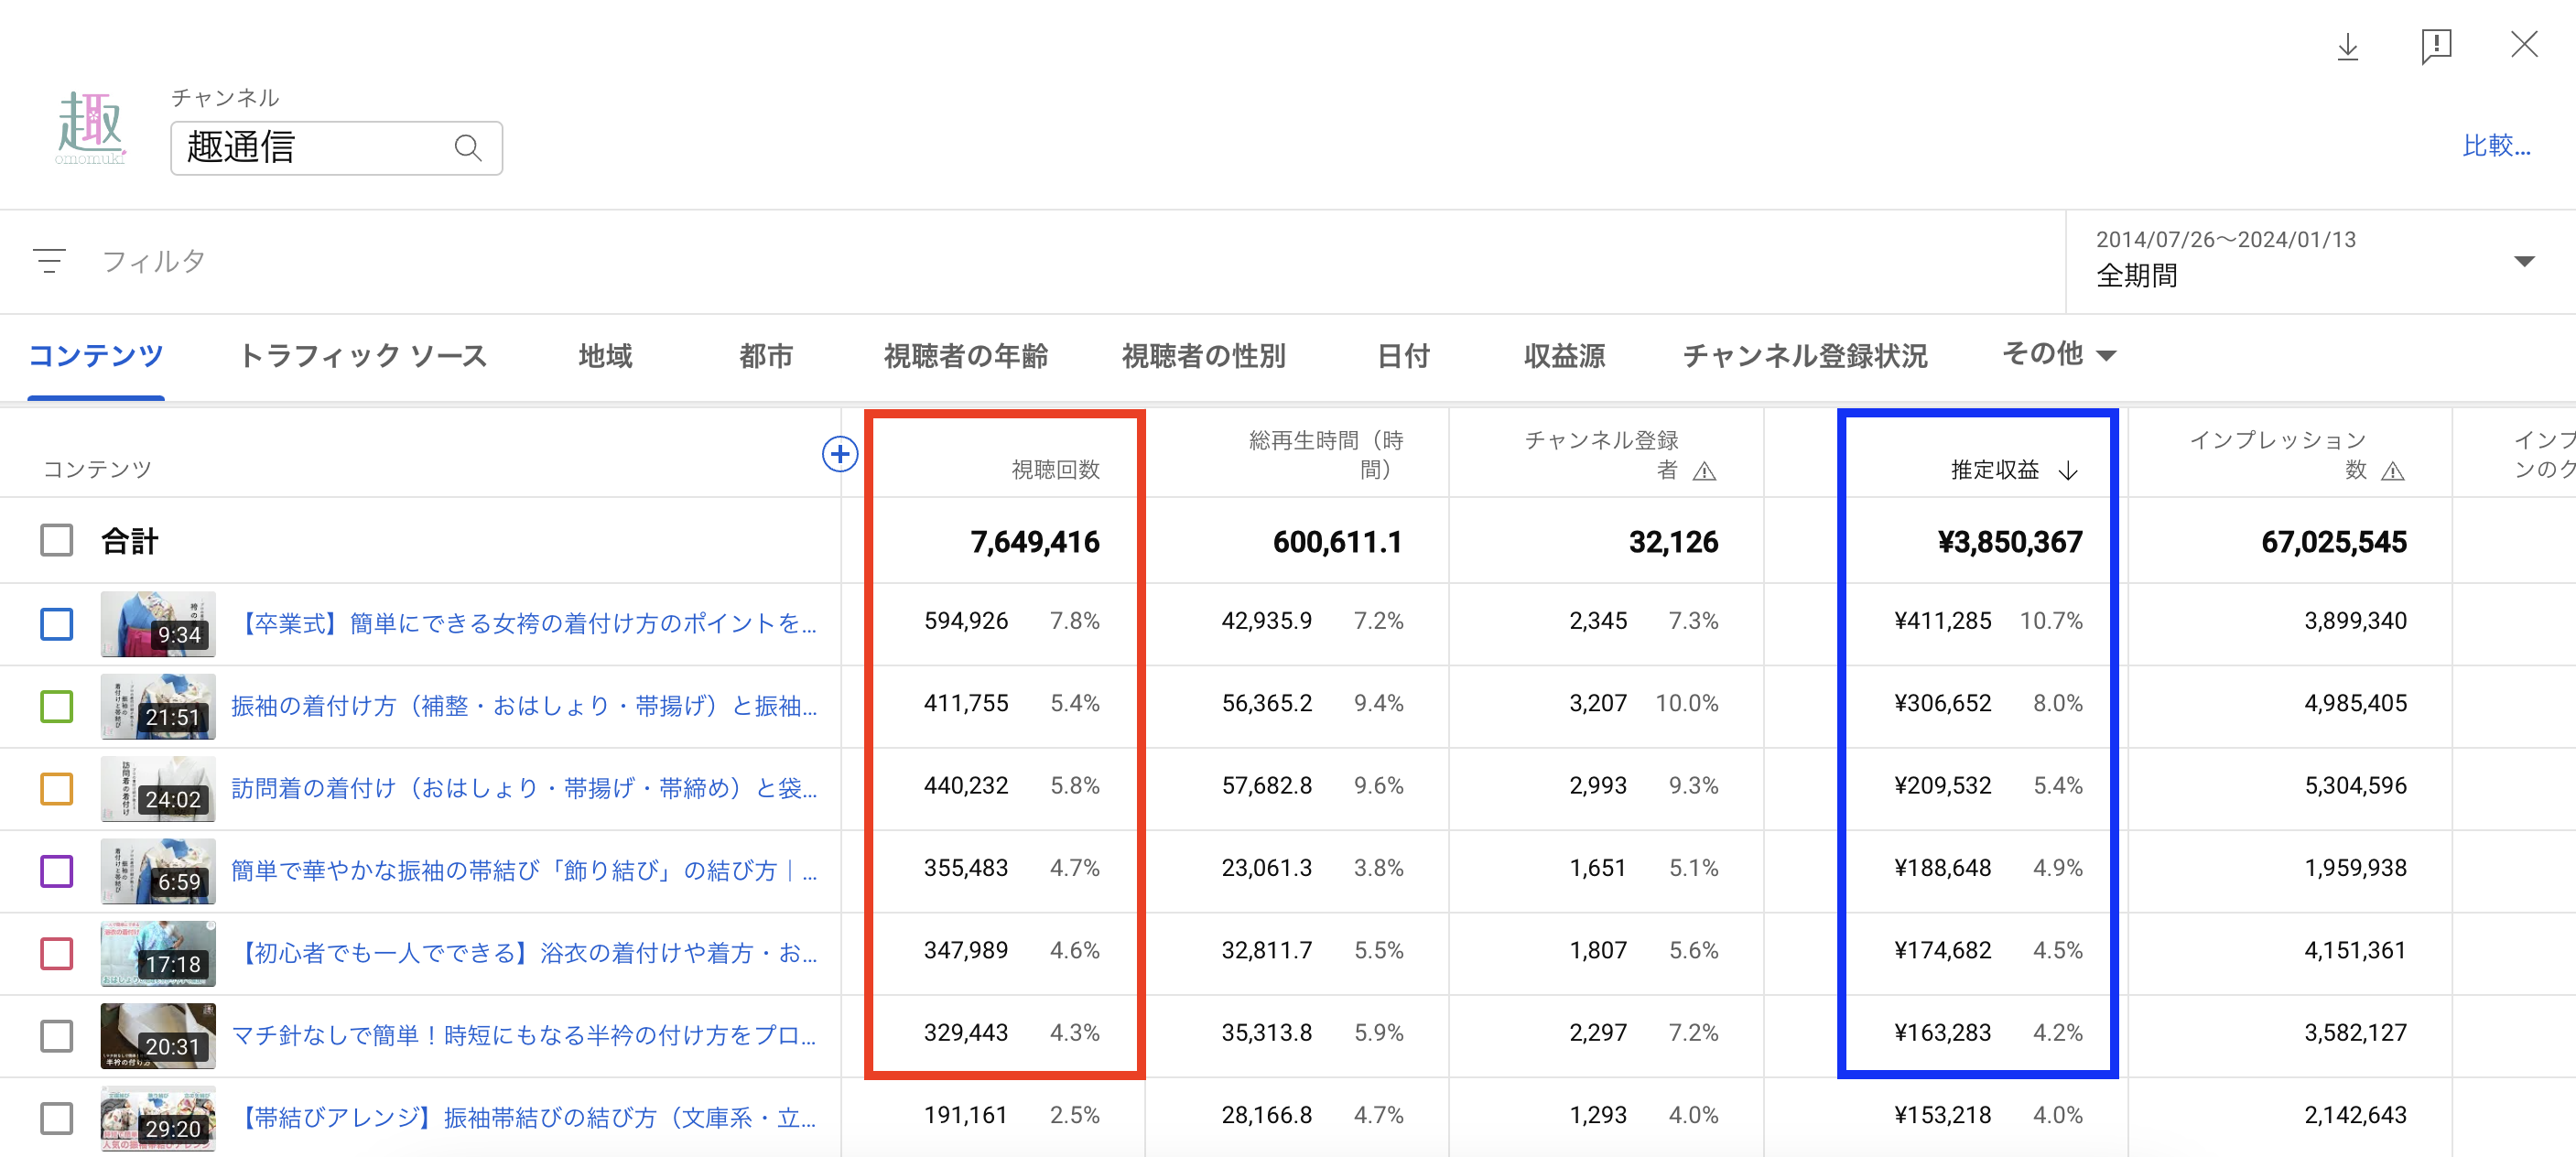Click the download report icon
This screenshot has height=1157, width=2576.
pos(2348,46)
